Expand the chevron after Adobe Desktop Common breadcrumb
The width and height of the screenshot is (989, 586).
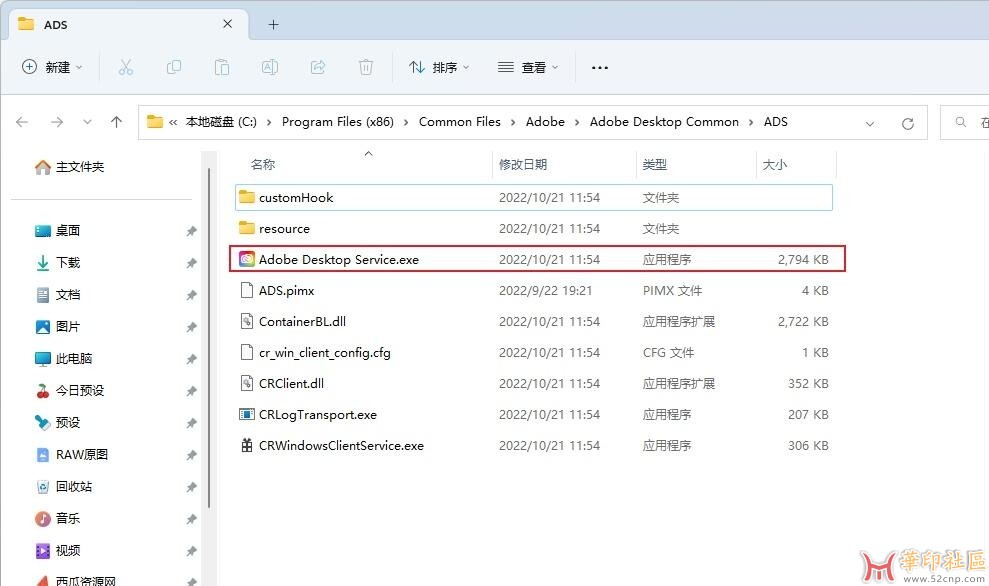[751, 122]
